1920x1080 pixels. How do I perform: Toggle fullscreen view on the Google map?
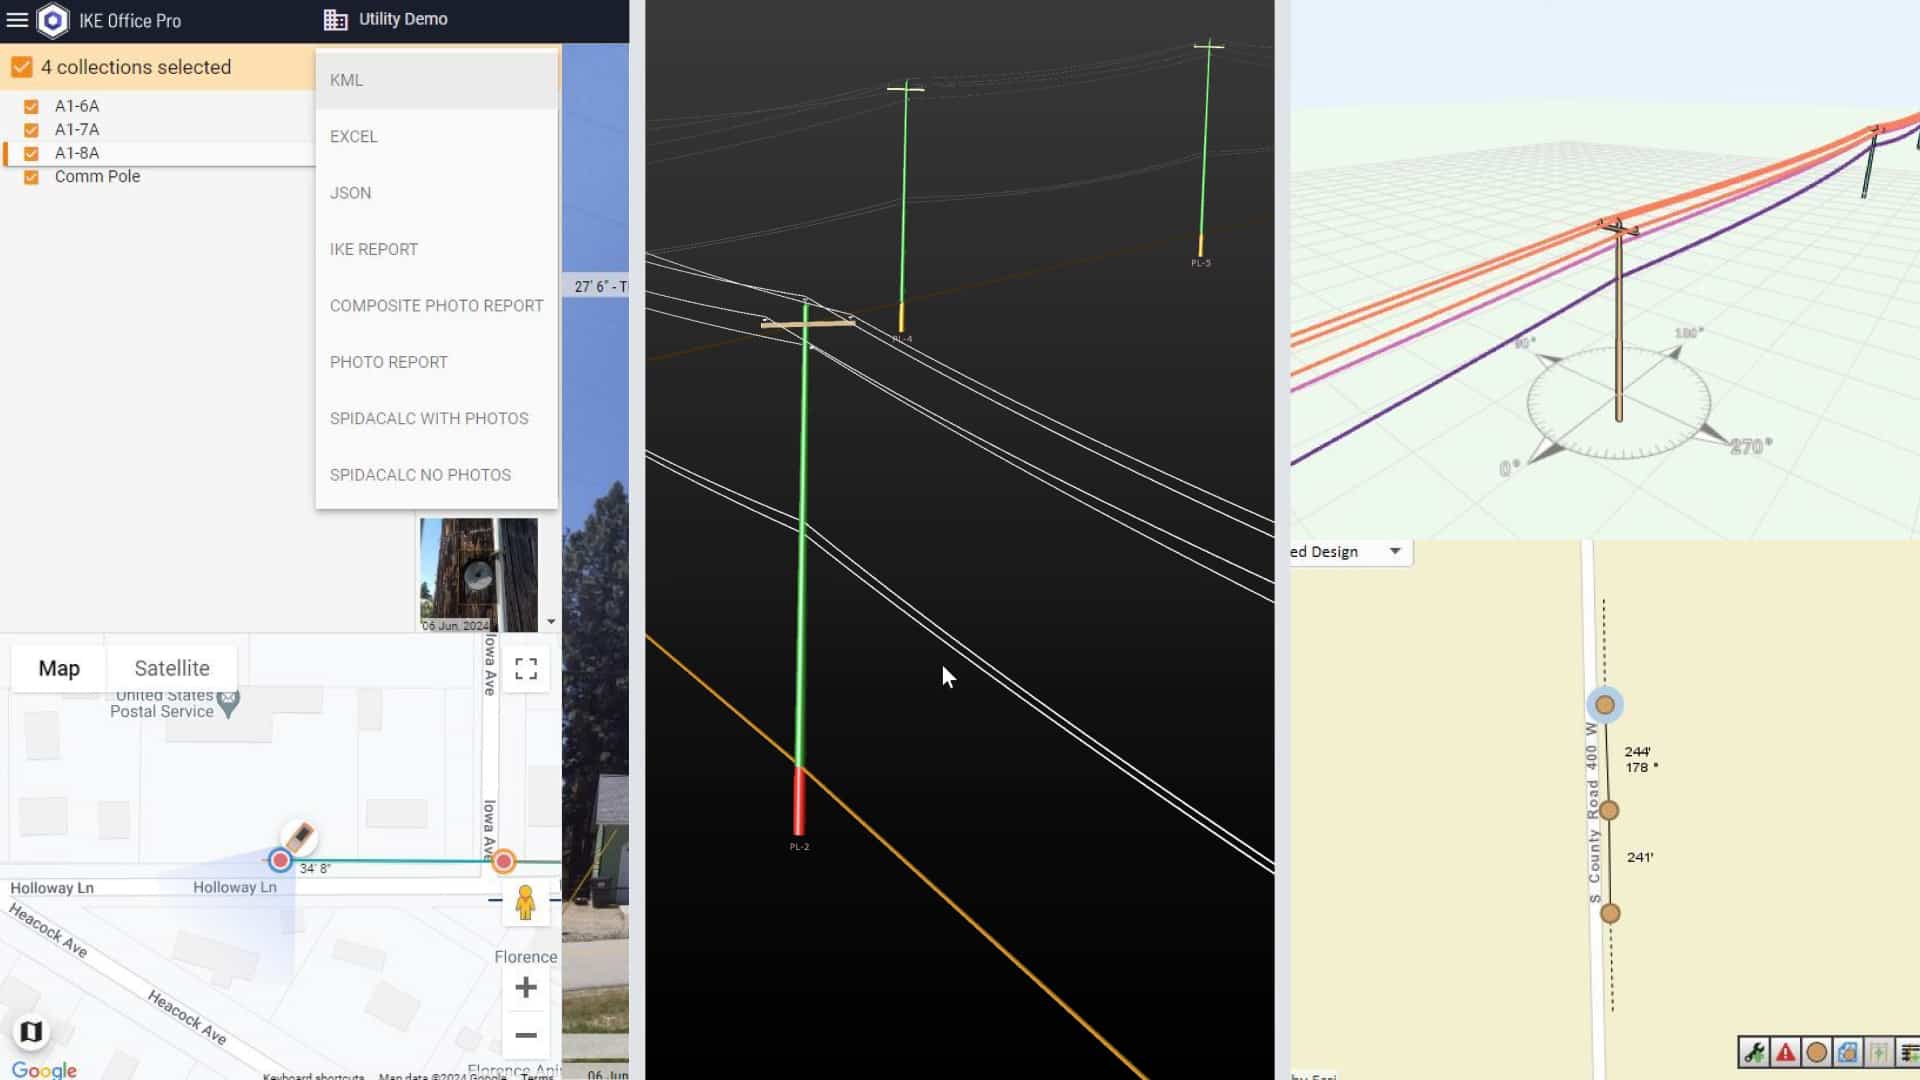tap(526, 668)
